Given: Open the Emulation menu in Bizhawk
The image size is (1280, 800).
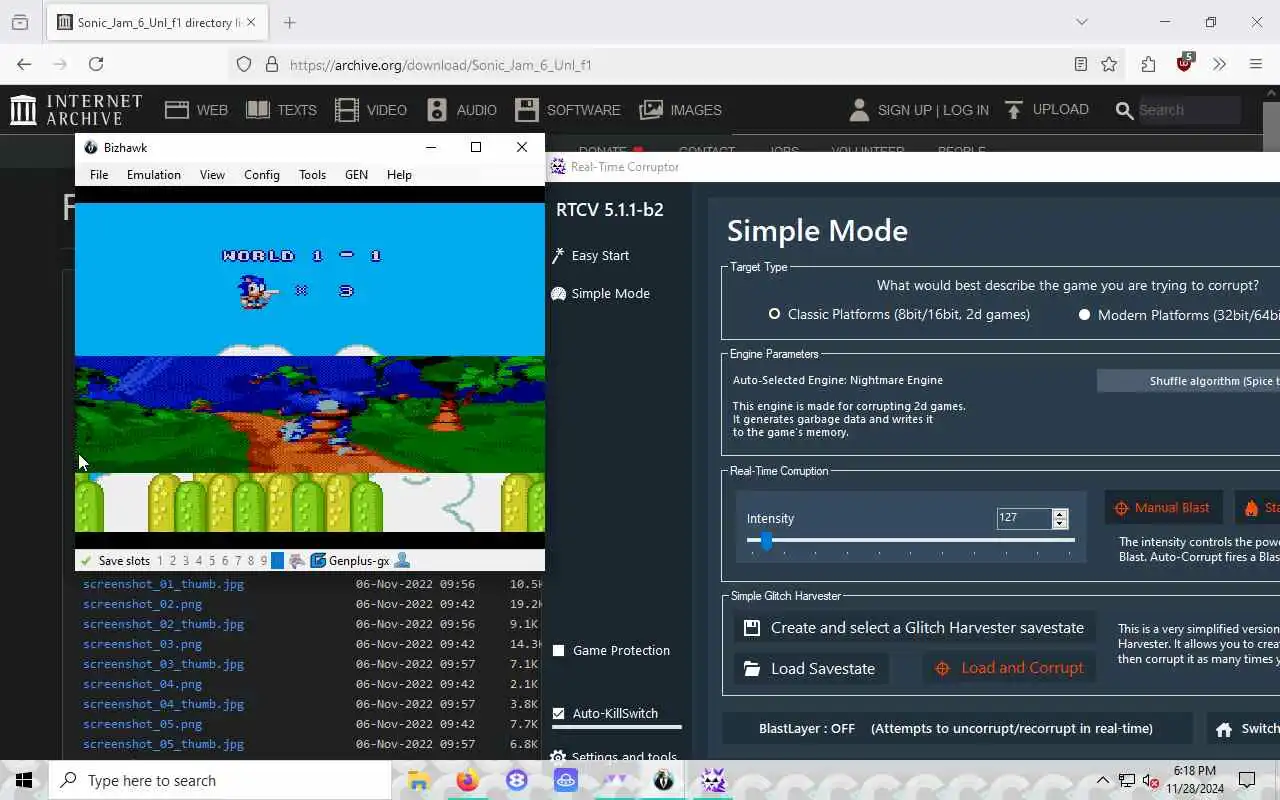Looking at the screenshot, I should point(154,174).
